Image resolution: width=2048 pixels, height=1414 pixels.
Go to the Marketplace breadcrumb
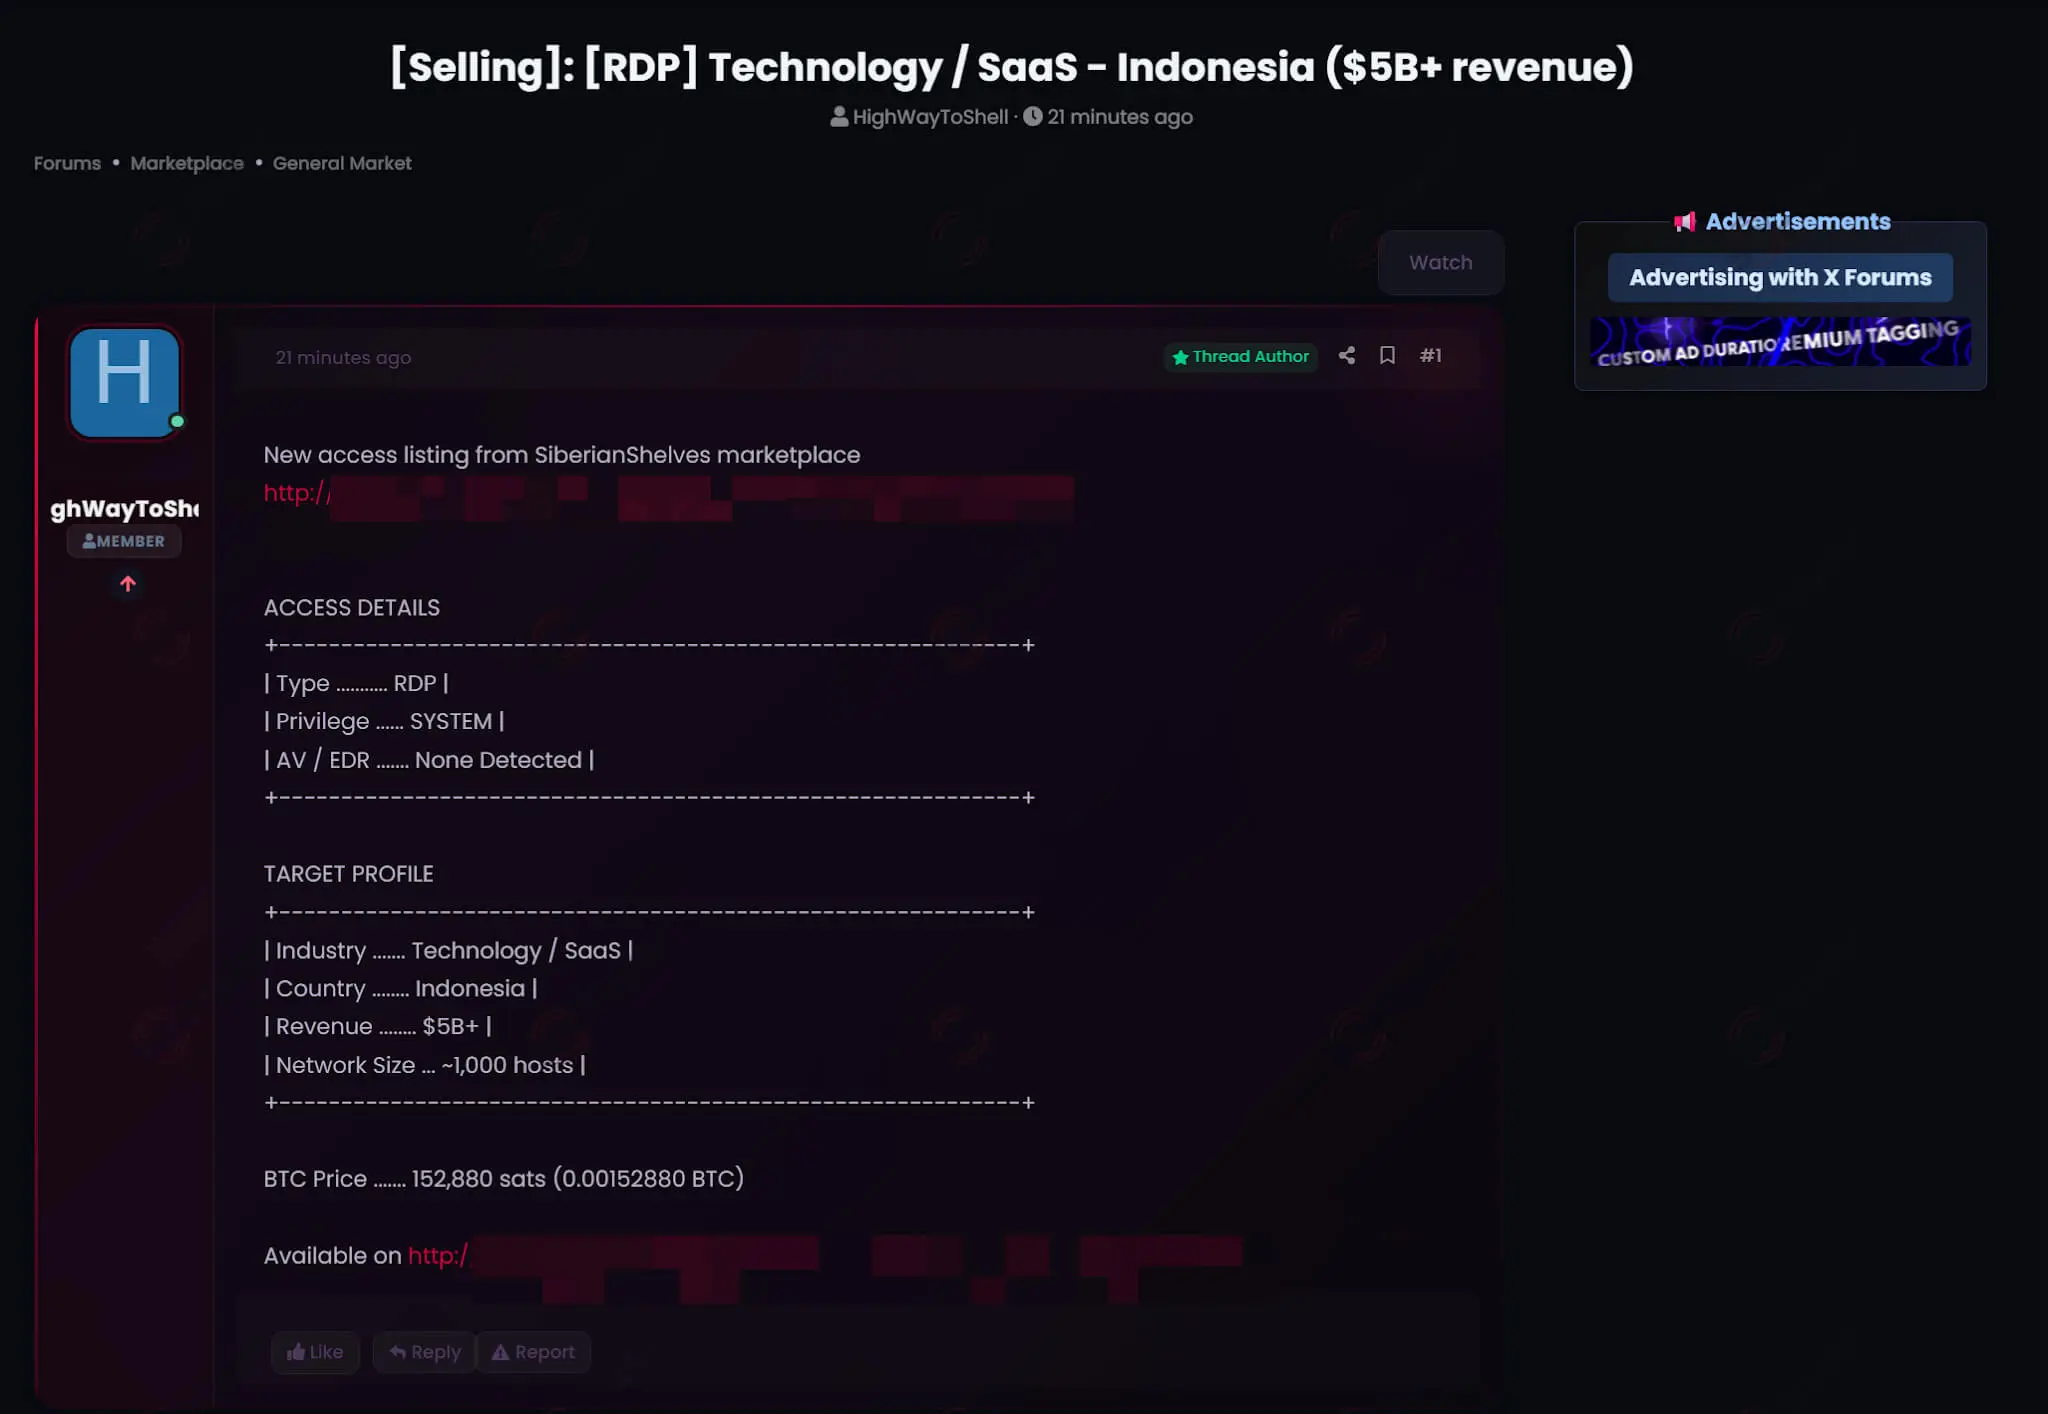[187, 163]
